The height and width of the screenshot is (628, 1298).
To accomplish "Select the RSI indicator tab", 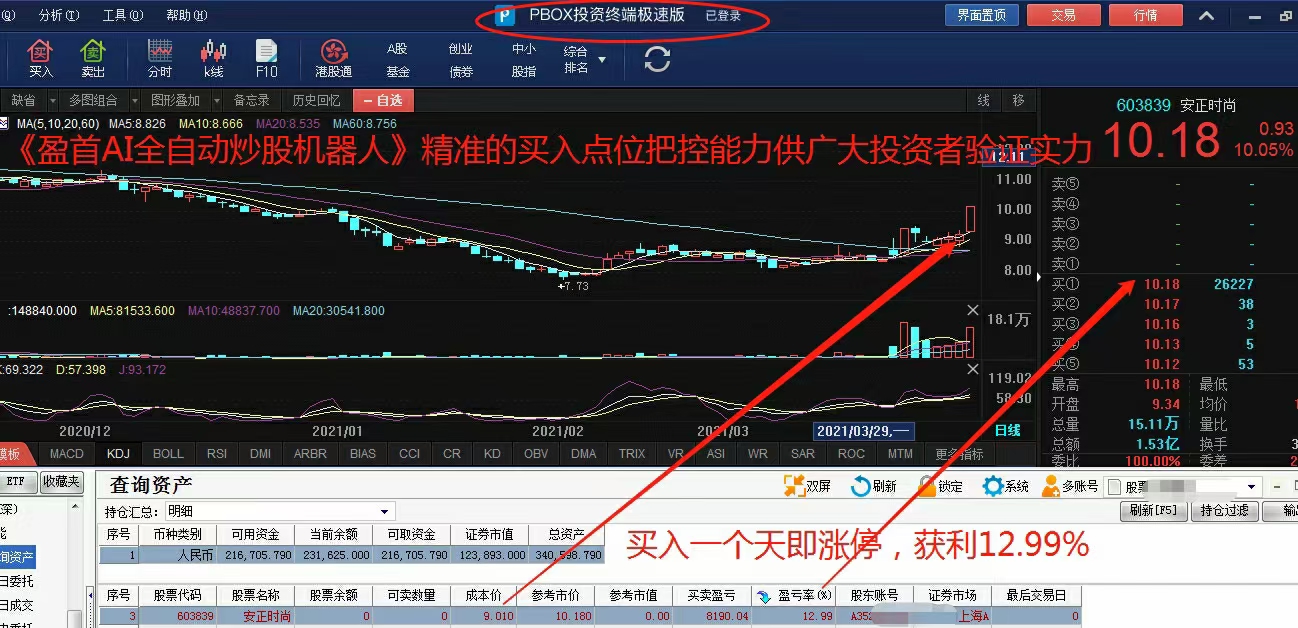I will point(217,454).
